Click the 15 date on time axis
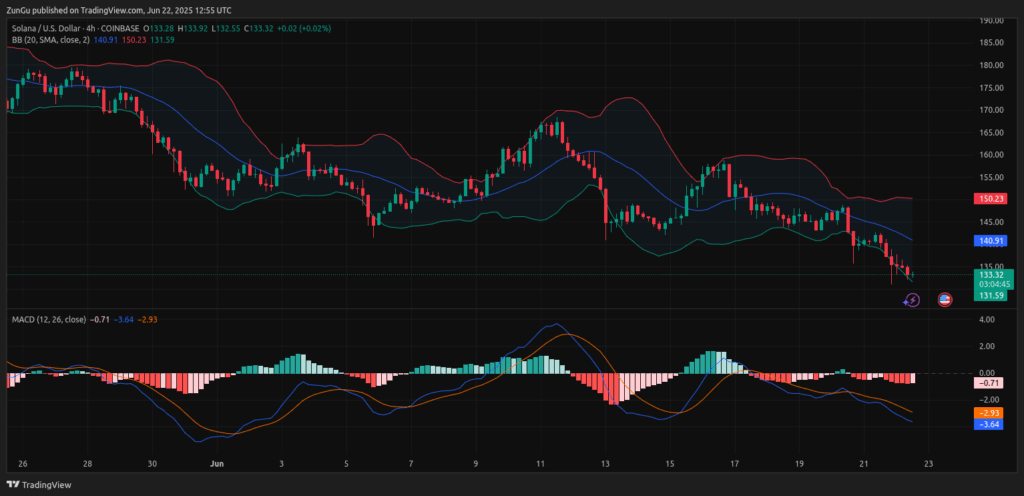Viewport: 1024px width, 496px height. [669, 464]
